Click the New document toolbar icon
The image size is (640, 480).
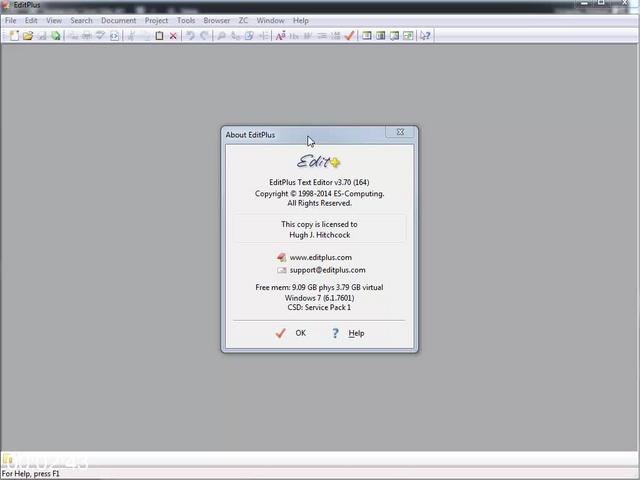[14, 36]
